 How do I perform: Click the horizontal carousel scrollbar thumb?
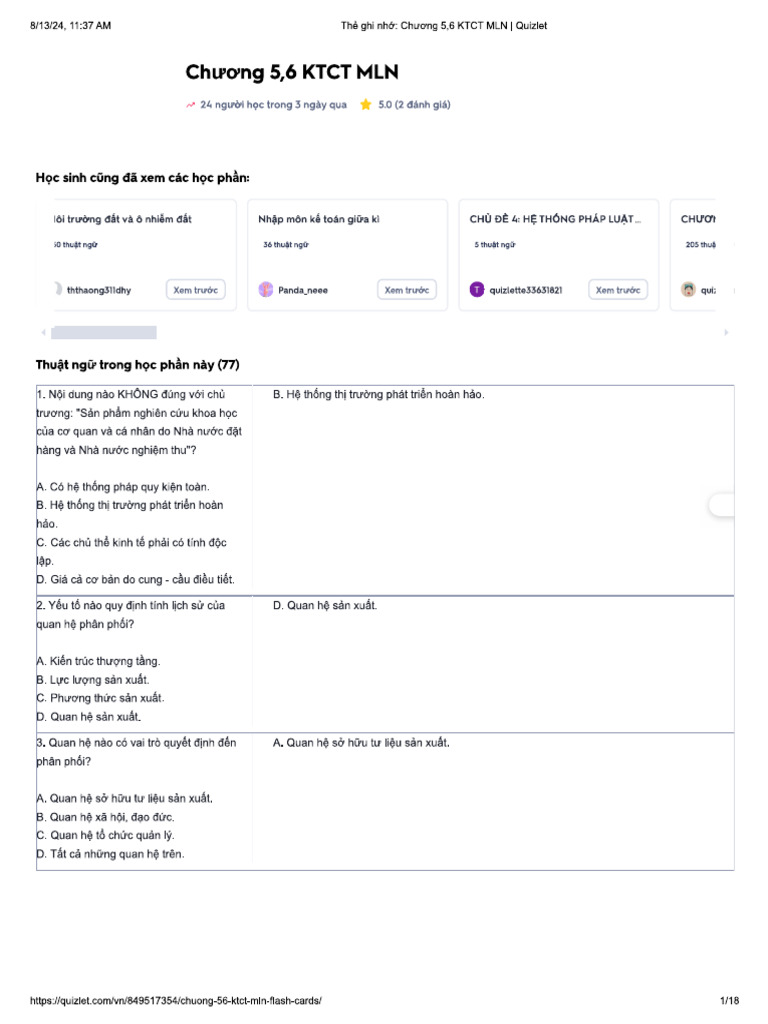[x=104, y=332]
